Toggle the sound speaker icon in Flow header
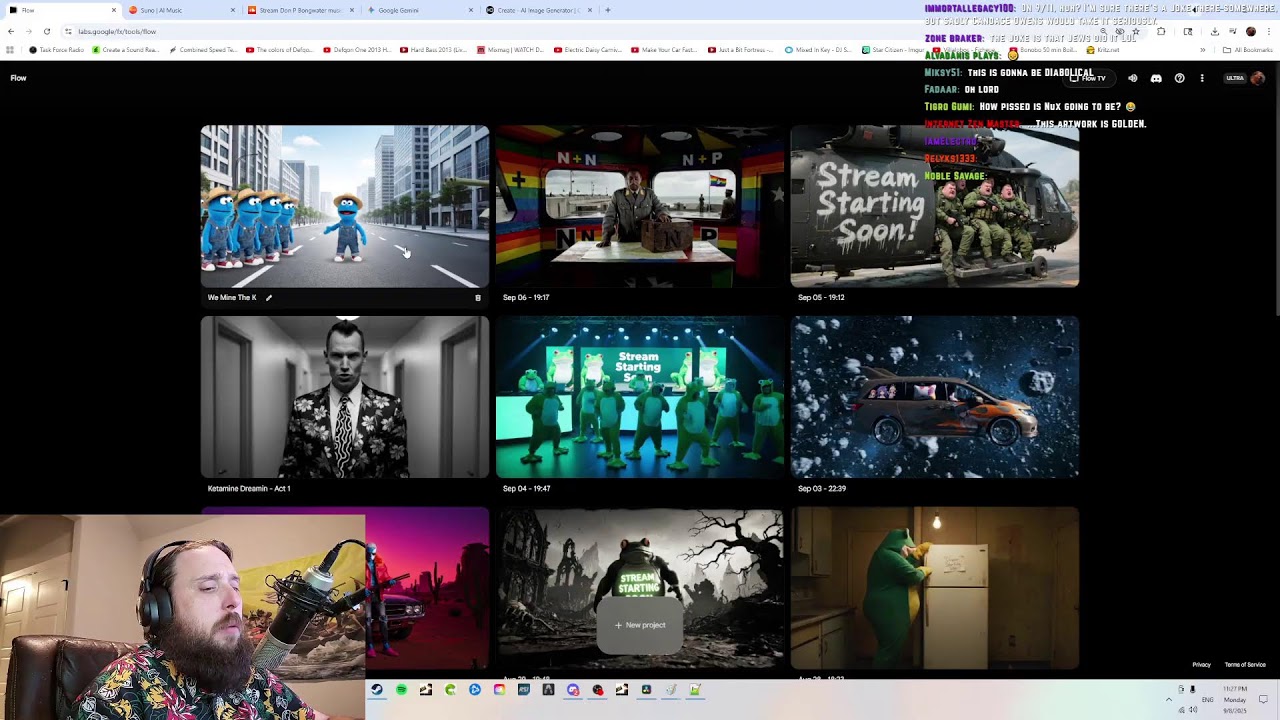The width and height of the screenshot is (1280, 720). 1133,78
